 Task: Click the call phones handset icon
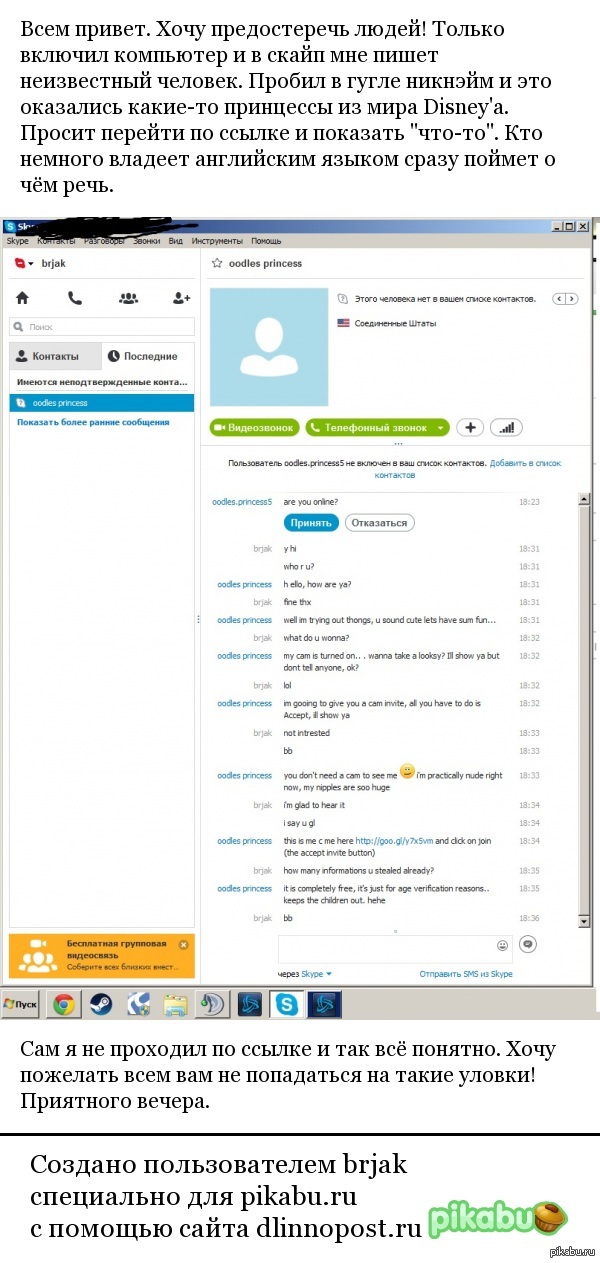(x=75, y=297)
